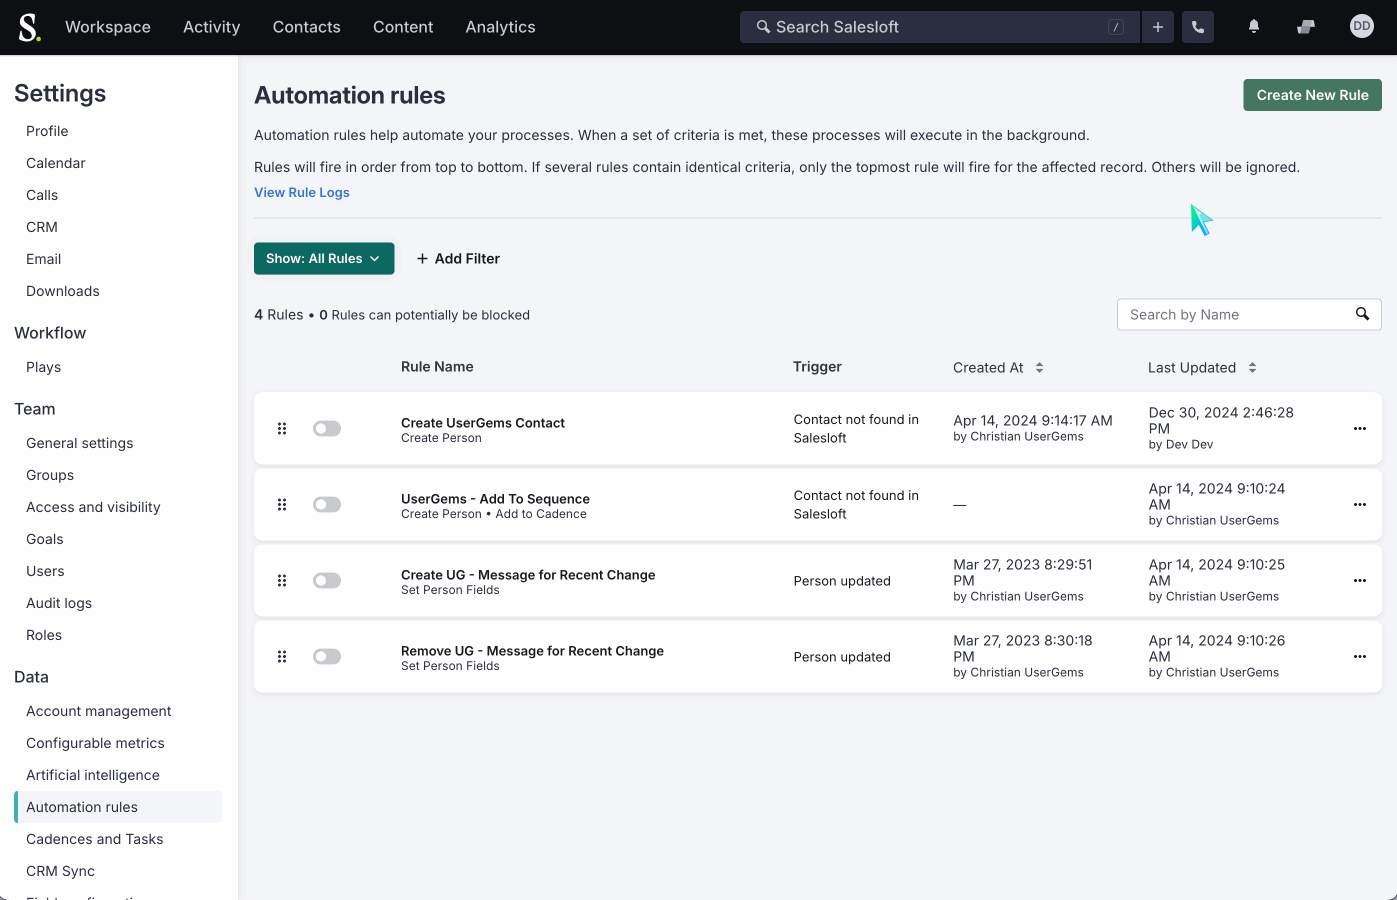Click the drag handle for Create UserGems Contact
Screen dimensions: 1397x900
[282, 428]
